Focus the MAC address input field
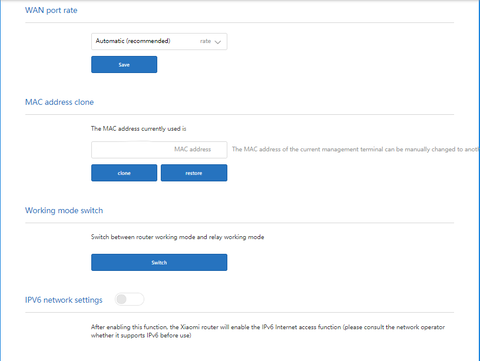480x361 pixels. (159, 150)
